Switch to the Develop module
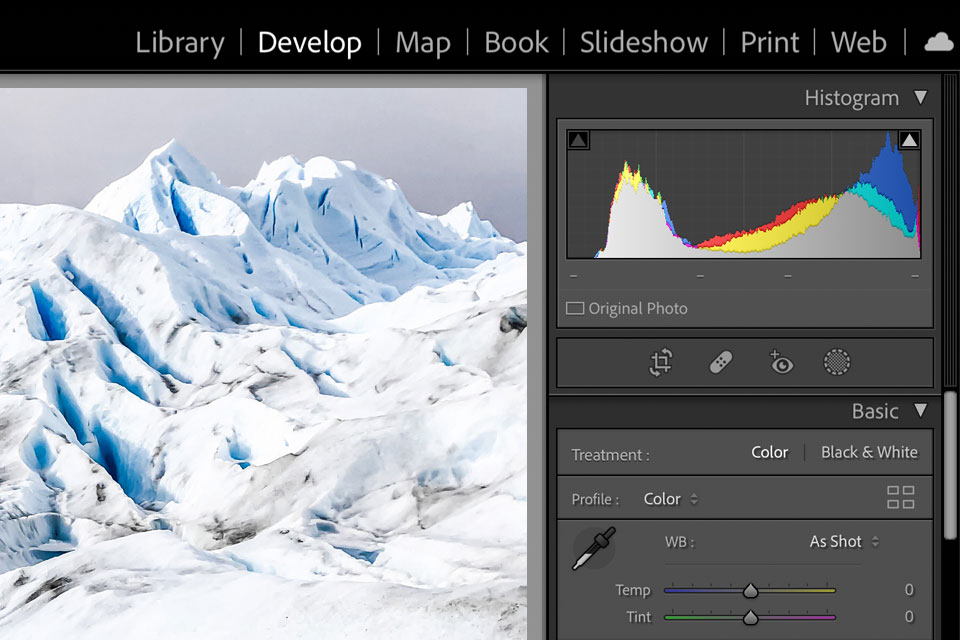Image resolution: width=960 pixels, height=640 pixels. click(x=310, y=43)
